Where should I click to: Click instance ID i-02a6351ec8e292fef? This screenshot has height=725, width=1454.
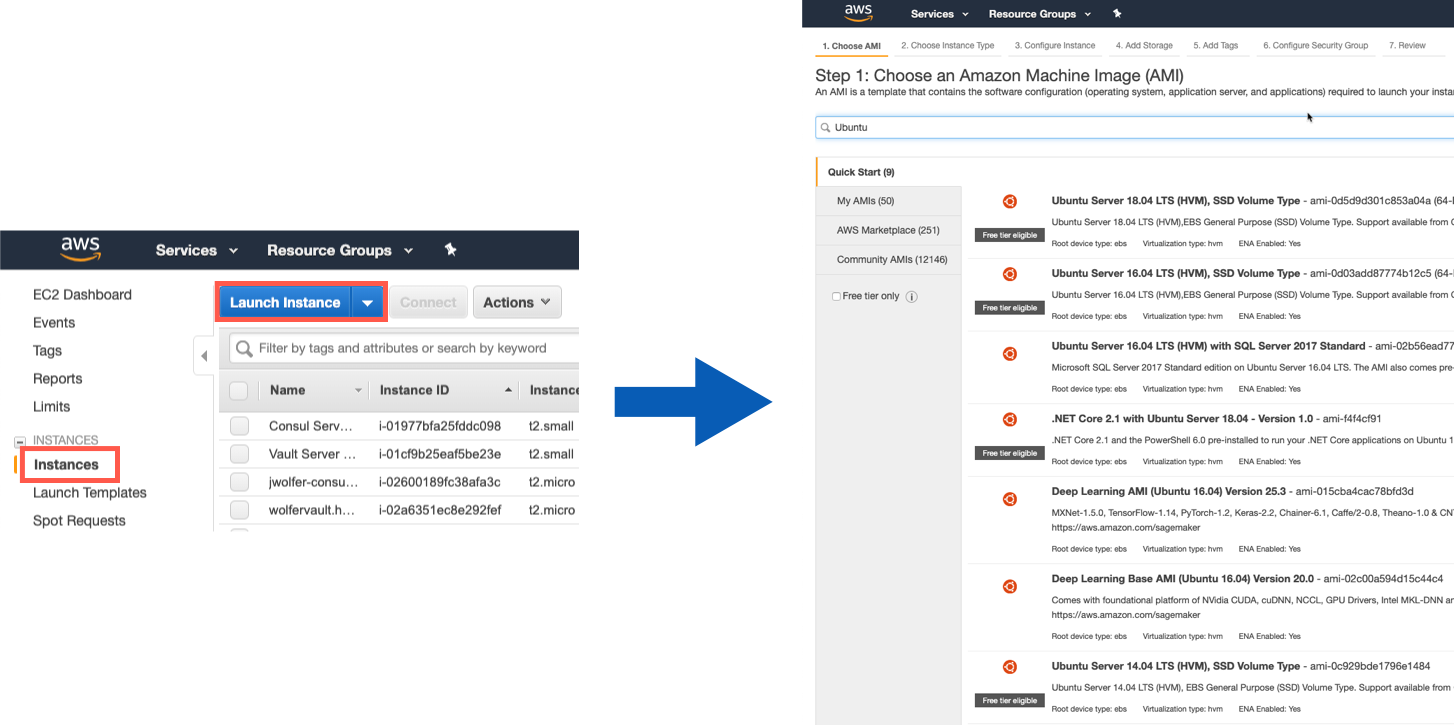440,510
